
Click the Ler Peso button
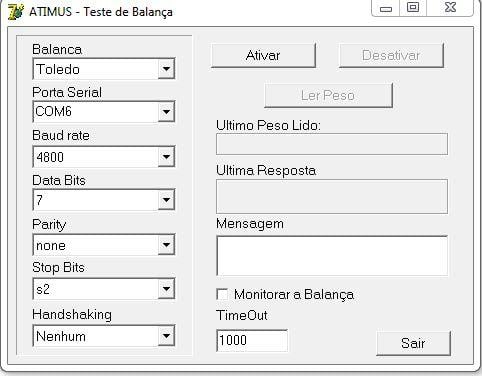click(328, 95)
